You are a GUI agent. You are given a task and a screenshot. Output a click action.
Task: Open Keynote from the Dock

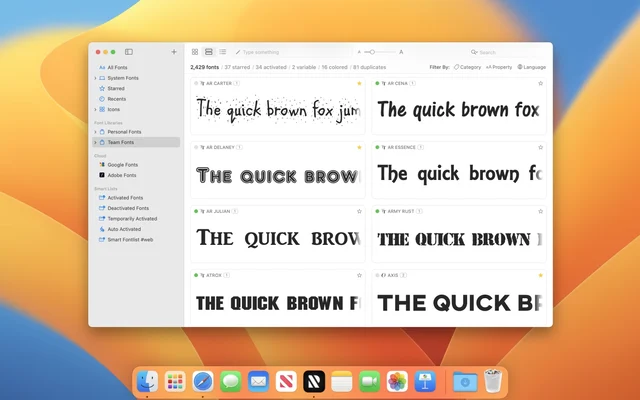point(425,382)
